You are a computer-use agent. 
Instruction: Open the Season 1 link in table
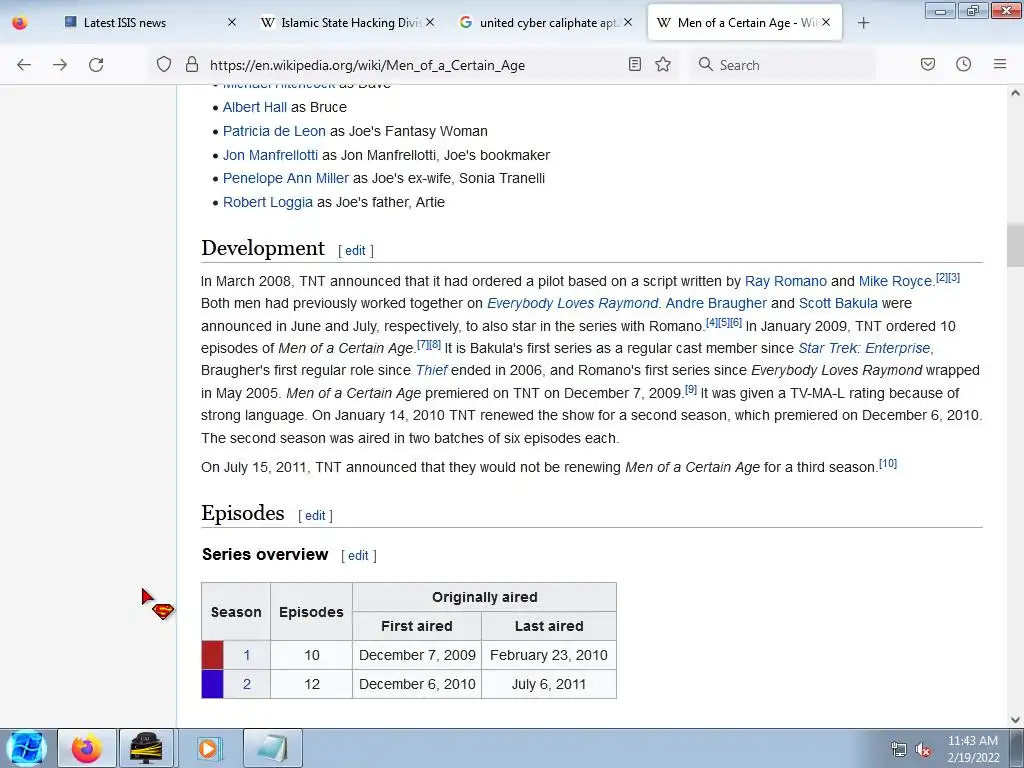click(247, 655)
